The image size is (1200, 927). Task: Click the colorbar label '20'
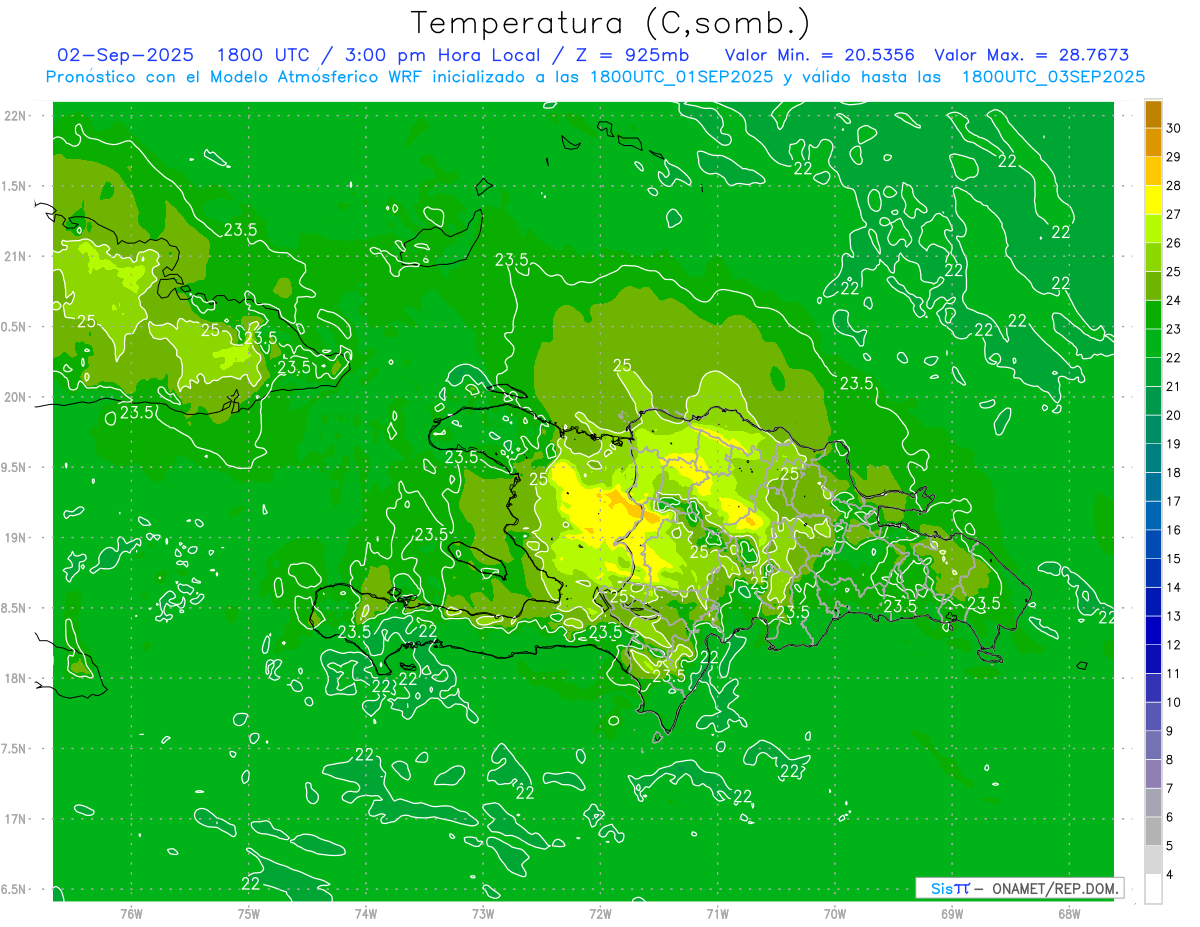[1174, 415]
